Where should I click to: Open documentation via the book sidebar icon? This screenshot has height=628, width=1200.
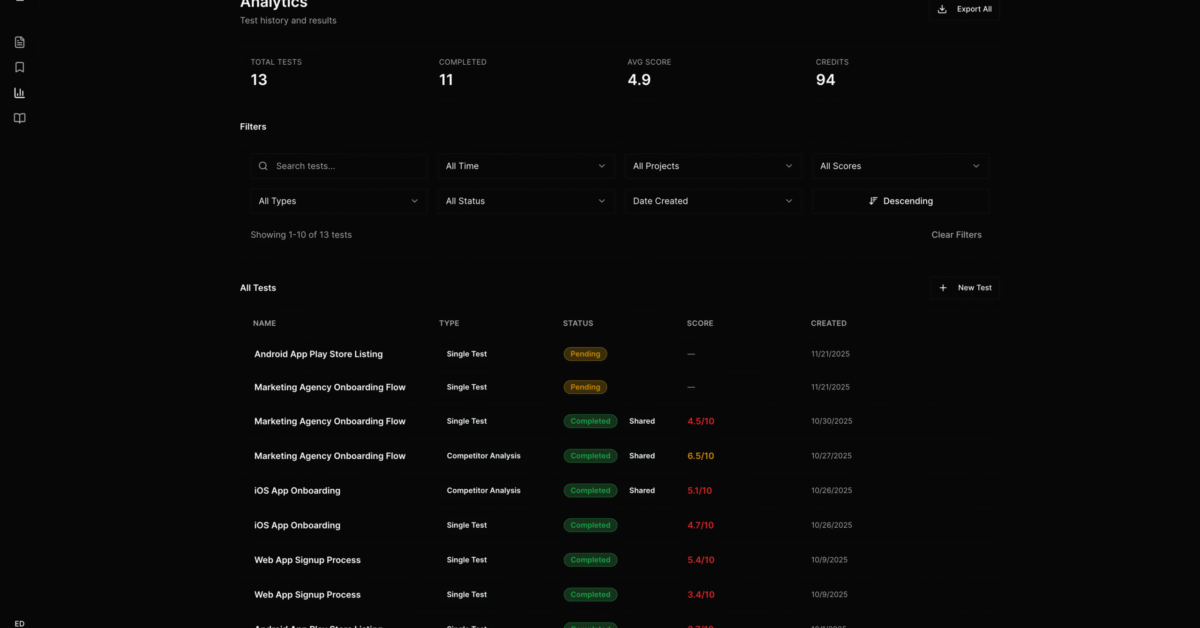[18, 118]
